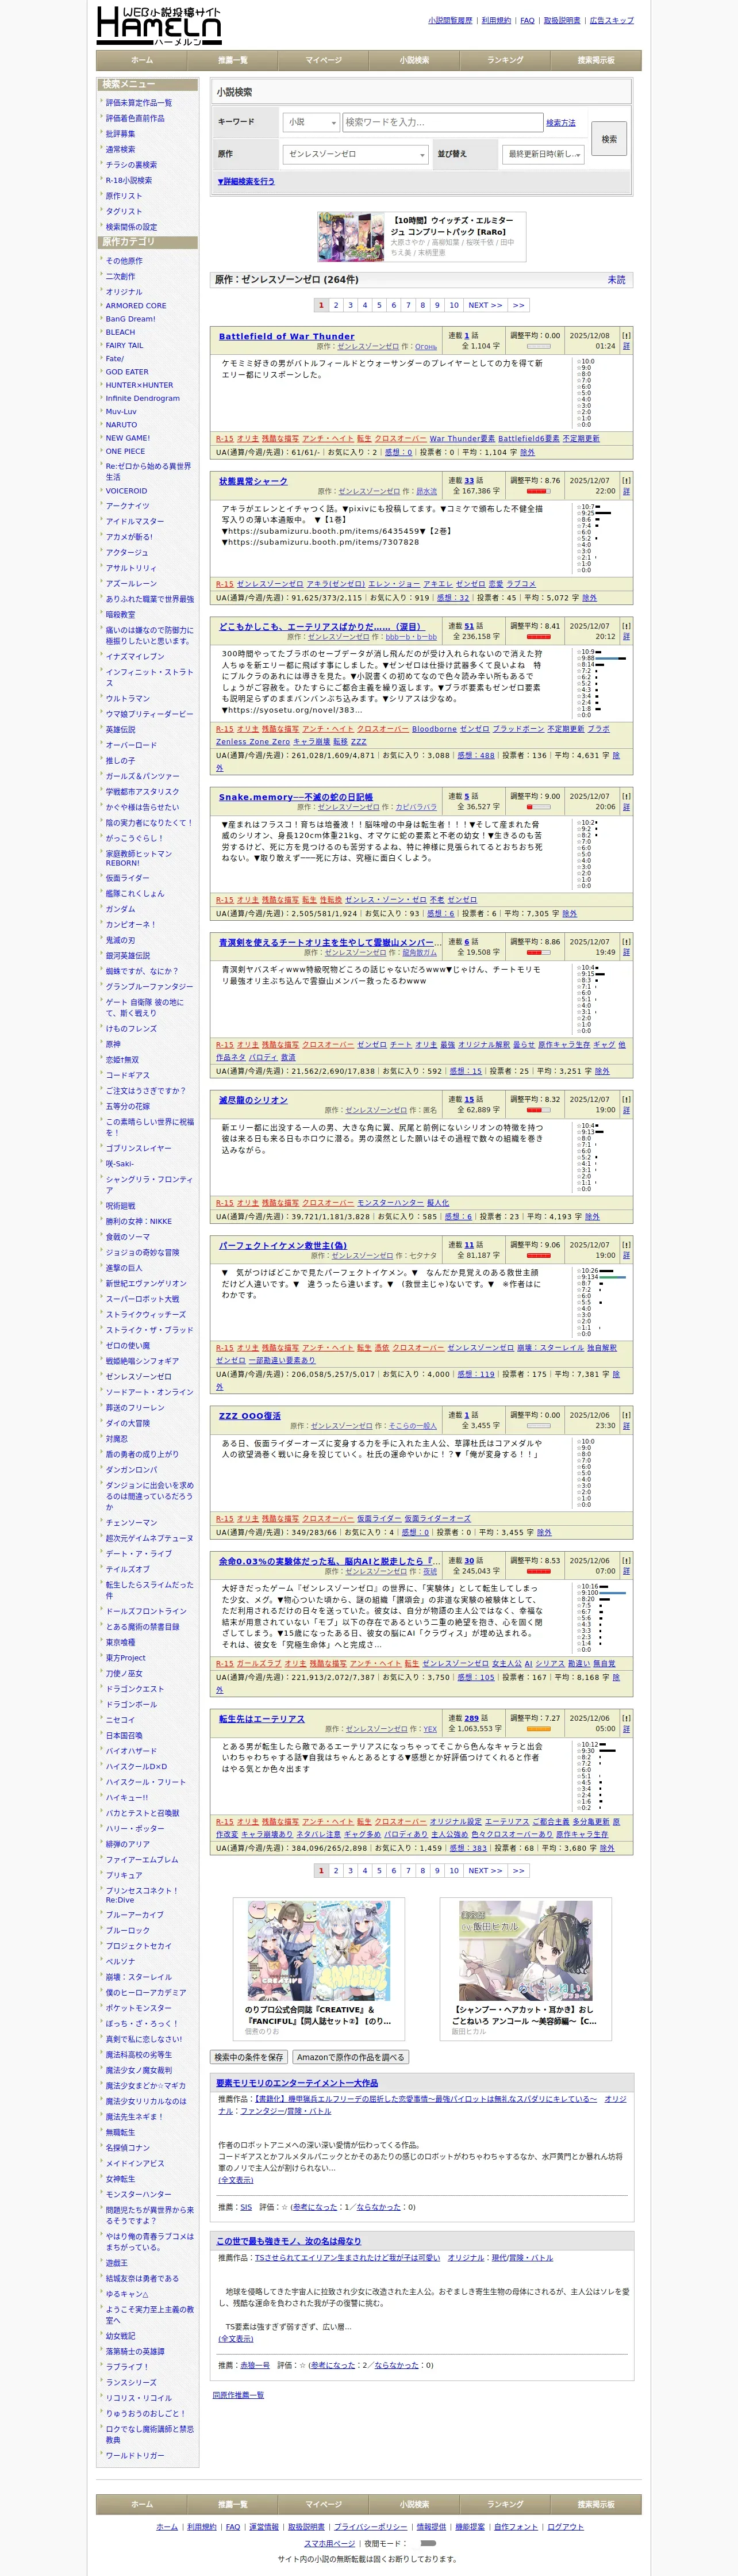The width and height of the screenshot is (738, 2576).
Task: Click NEXT >> above the results list
Action: coord(485,306)
